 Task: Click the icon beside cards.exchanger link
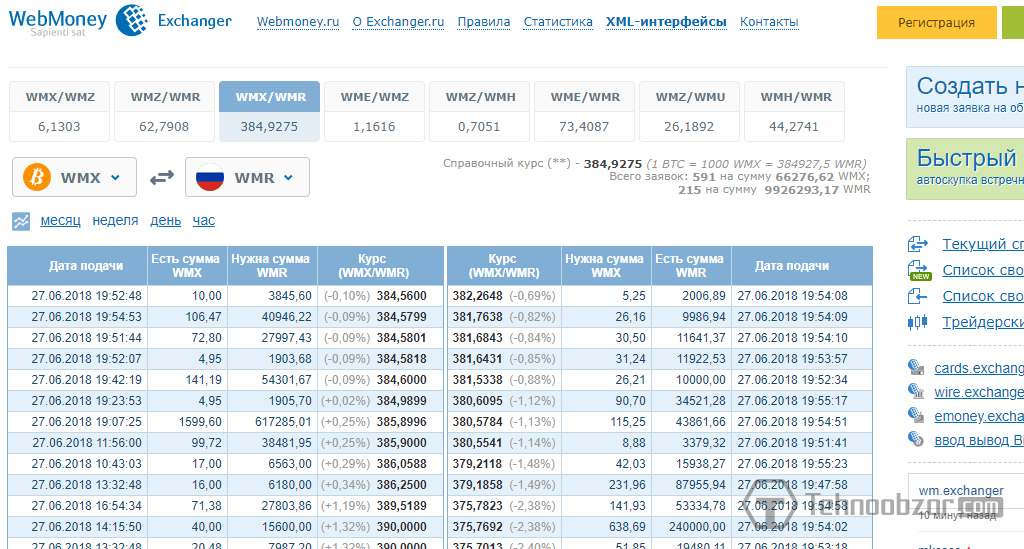916,368
